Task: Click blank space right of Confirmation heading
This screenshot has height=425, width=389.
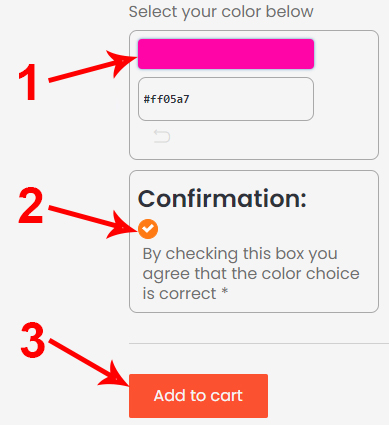Action: 342,199
